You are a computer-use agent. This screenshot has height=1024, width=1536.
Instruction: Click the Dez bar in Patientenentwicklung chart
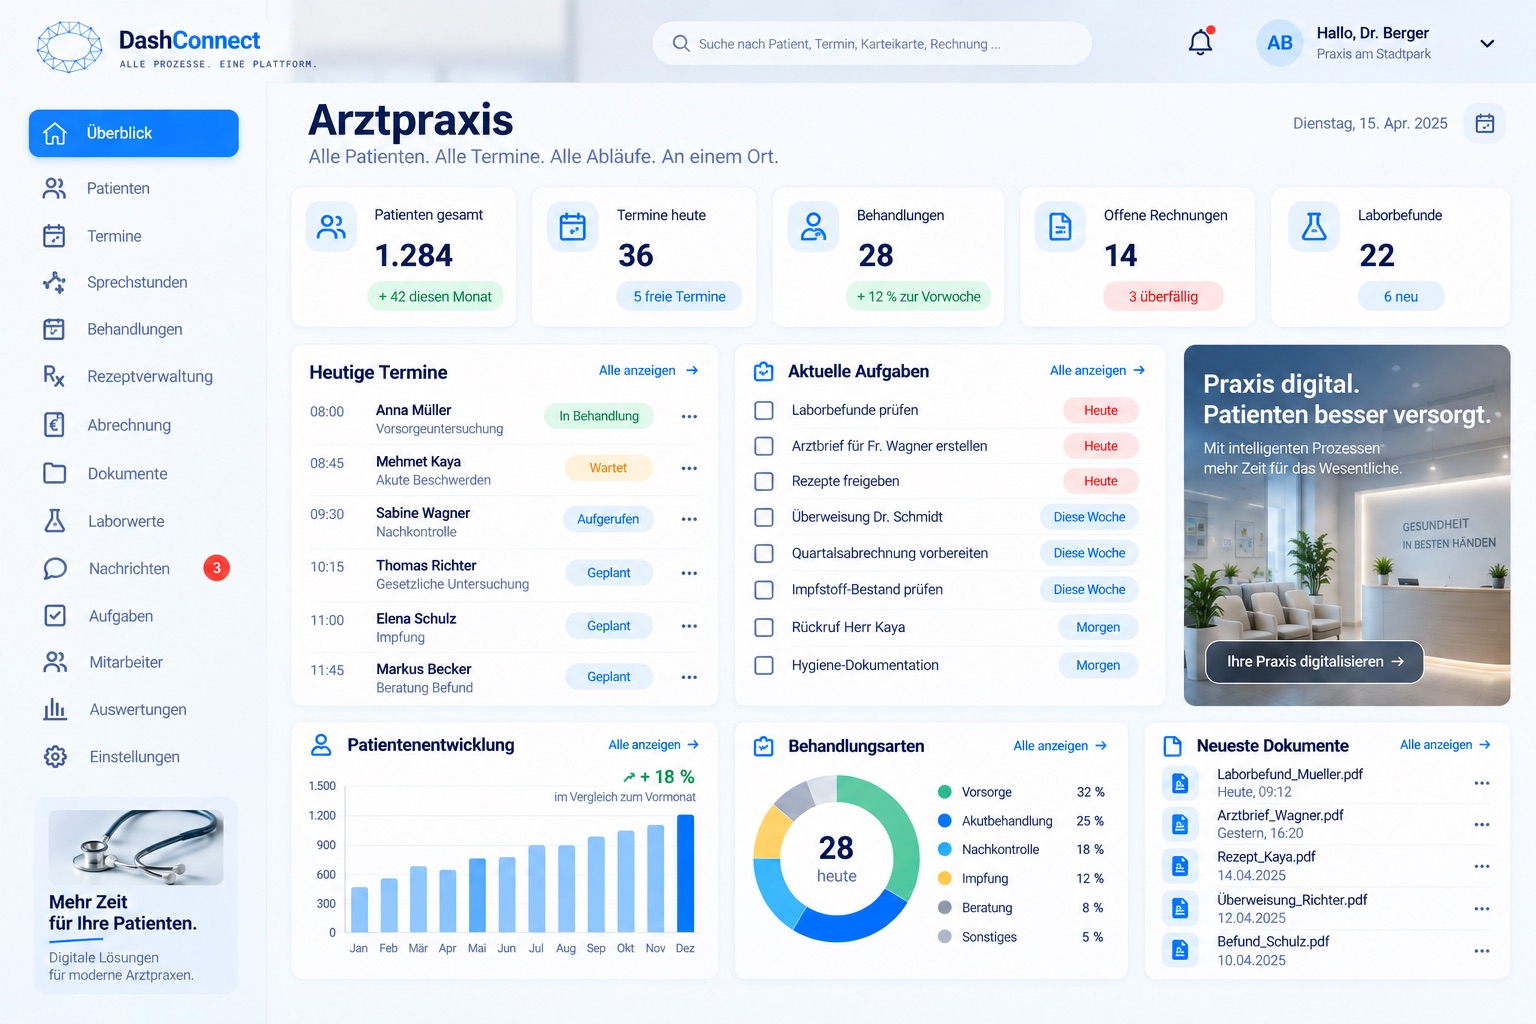pyautogui.click(x=685, y=873)
